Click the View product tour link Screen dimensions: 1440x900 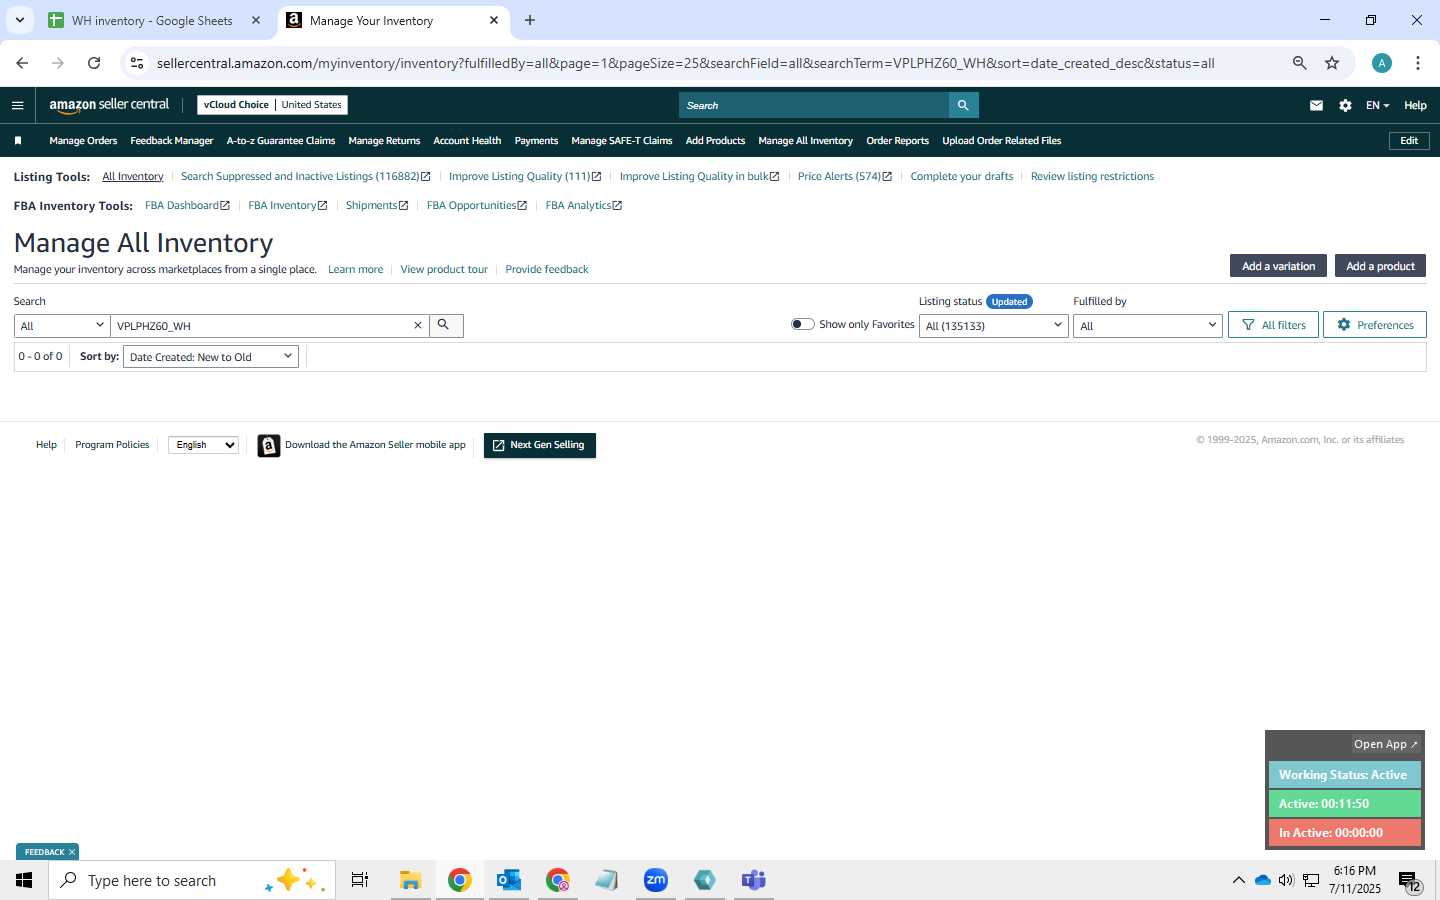444,270
